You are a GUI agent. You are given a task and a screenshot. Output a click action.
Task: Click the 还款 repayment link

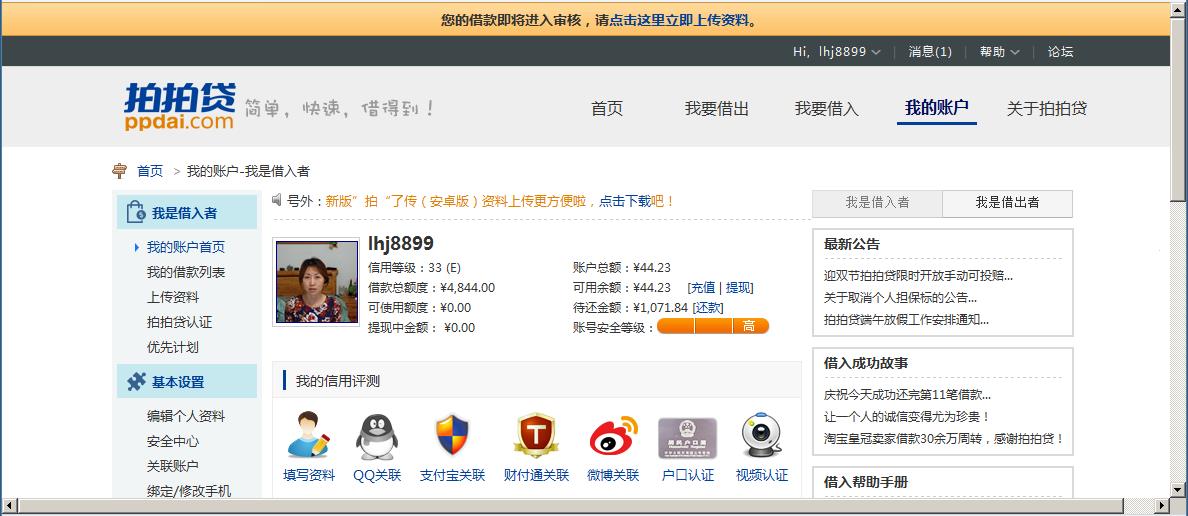[x=708, y=308]
